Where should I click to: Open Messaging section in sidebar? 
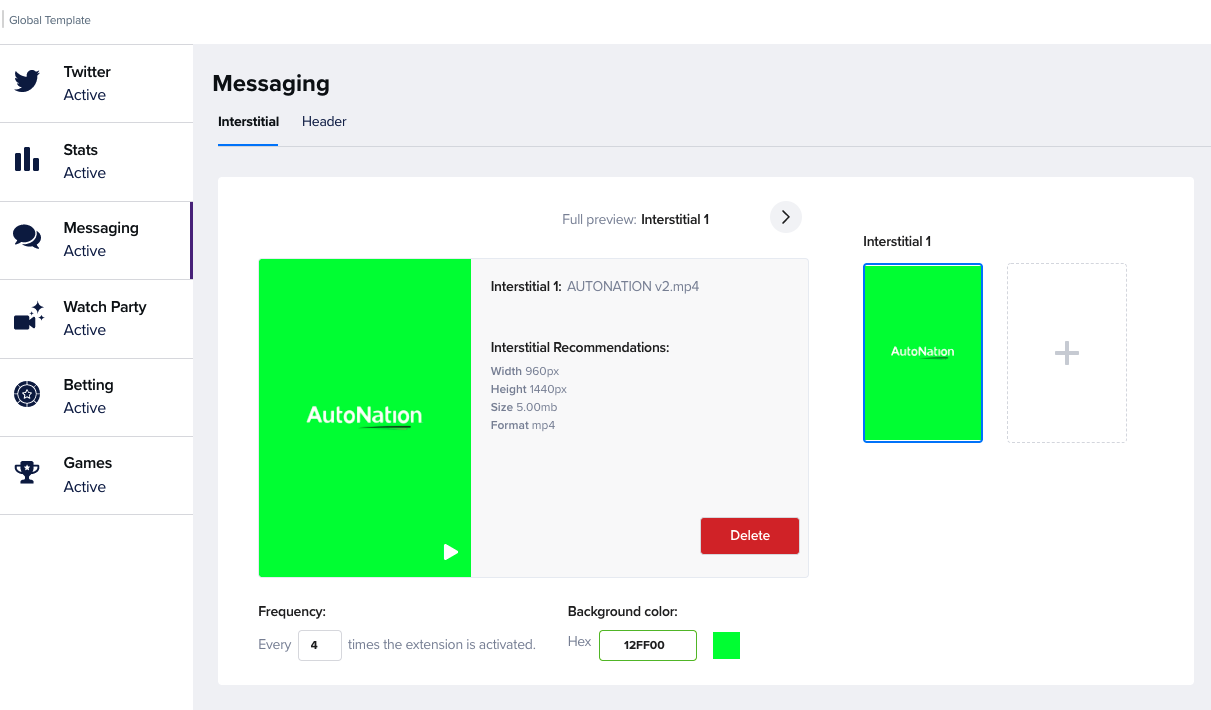coord(96,240)
